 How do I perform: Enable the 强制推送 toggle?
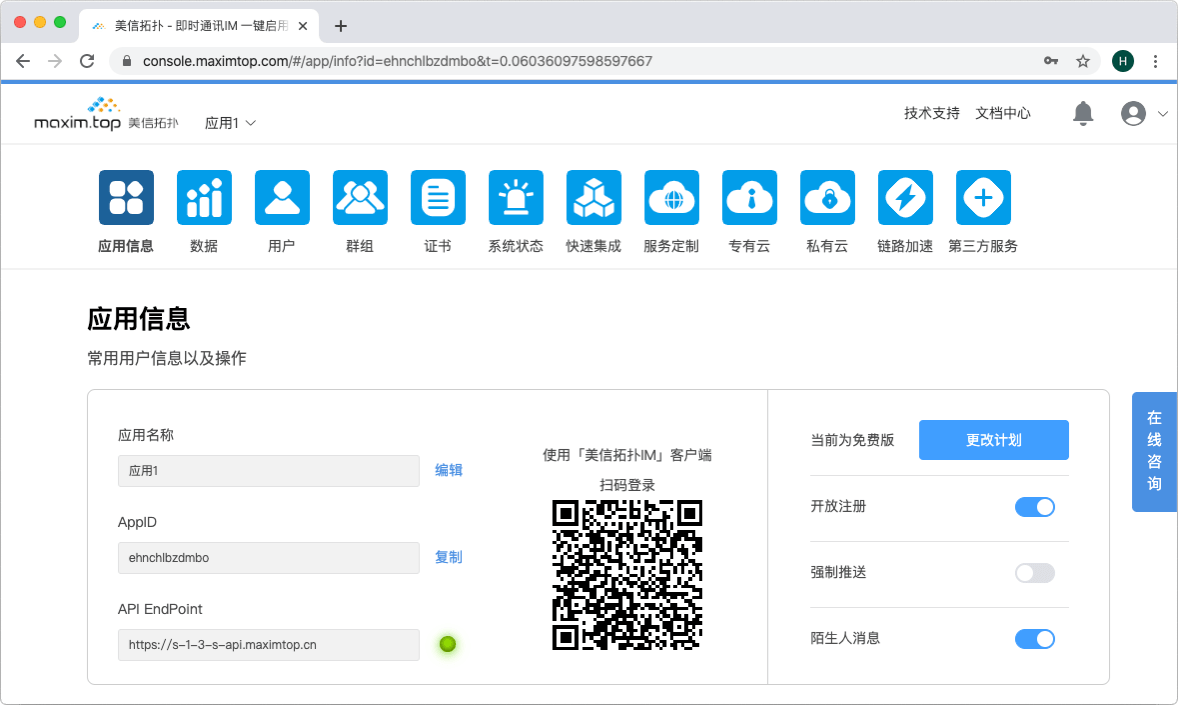(x=1034, y=573)
